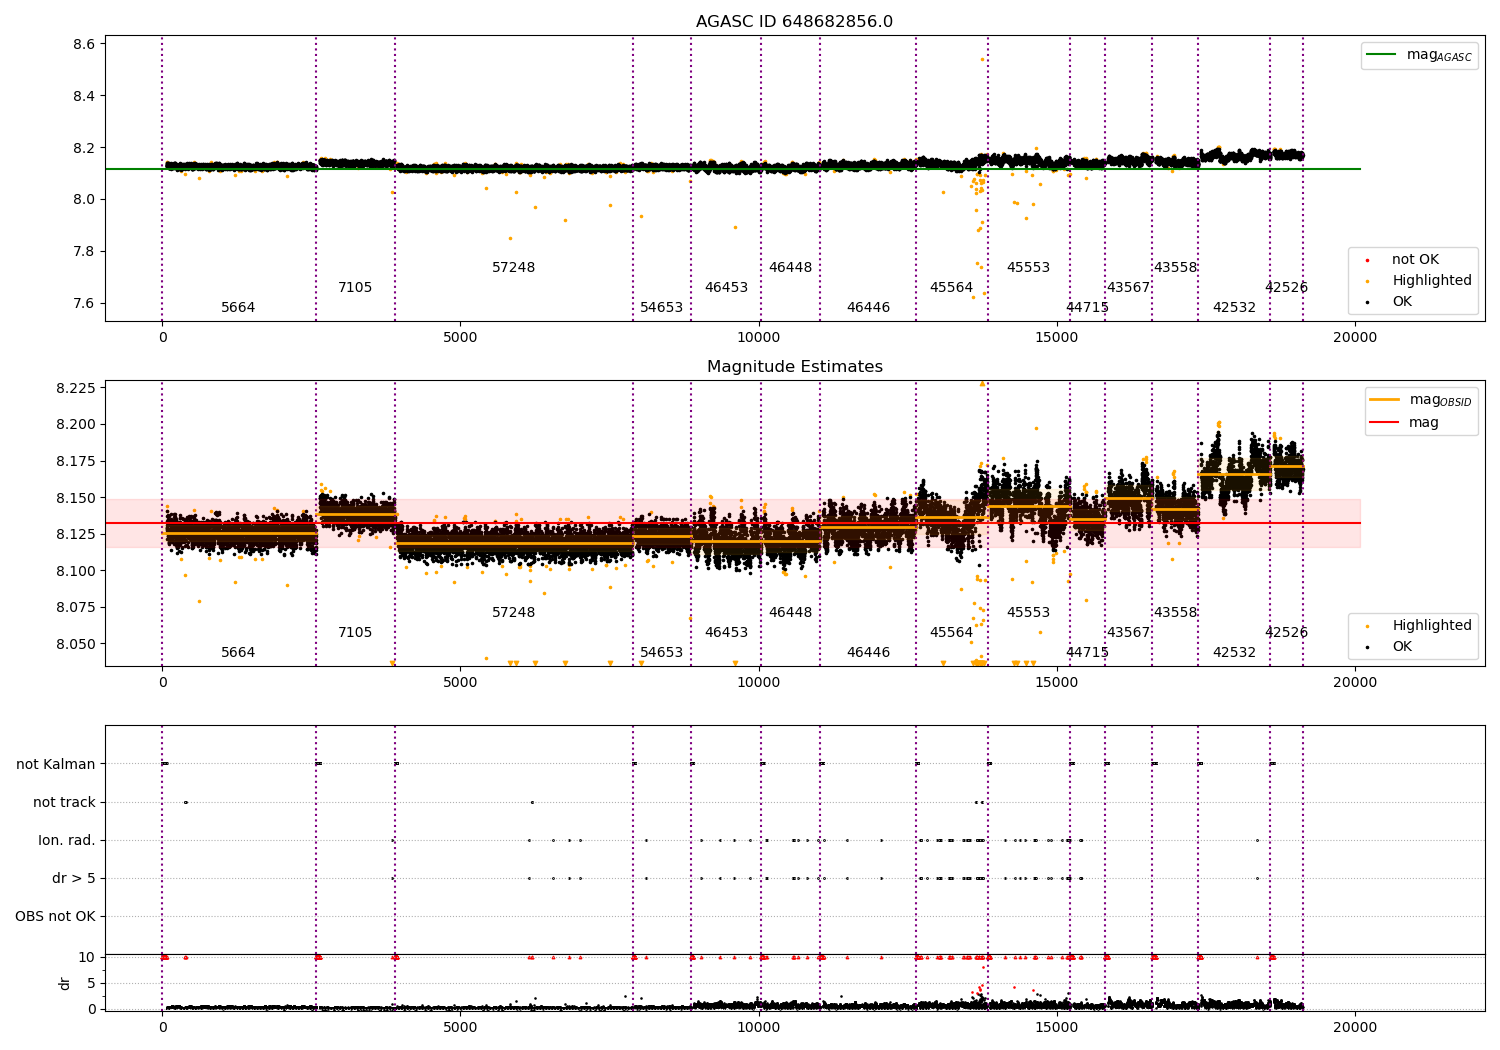This screenshot has height=1050, width=1500.
Task: Click the 'not track' row label
Action: pos(64,803)
